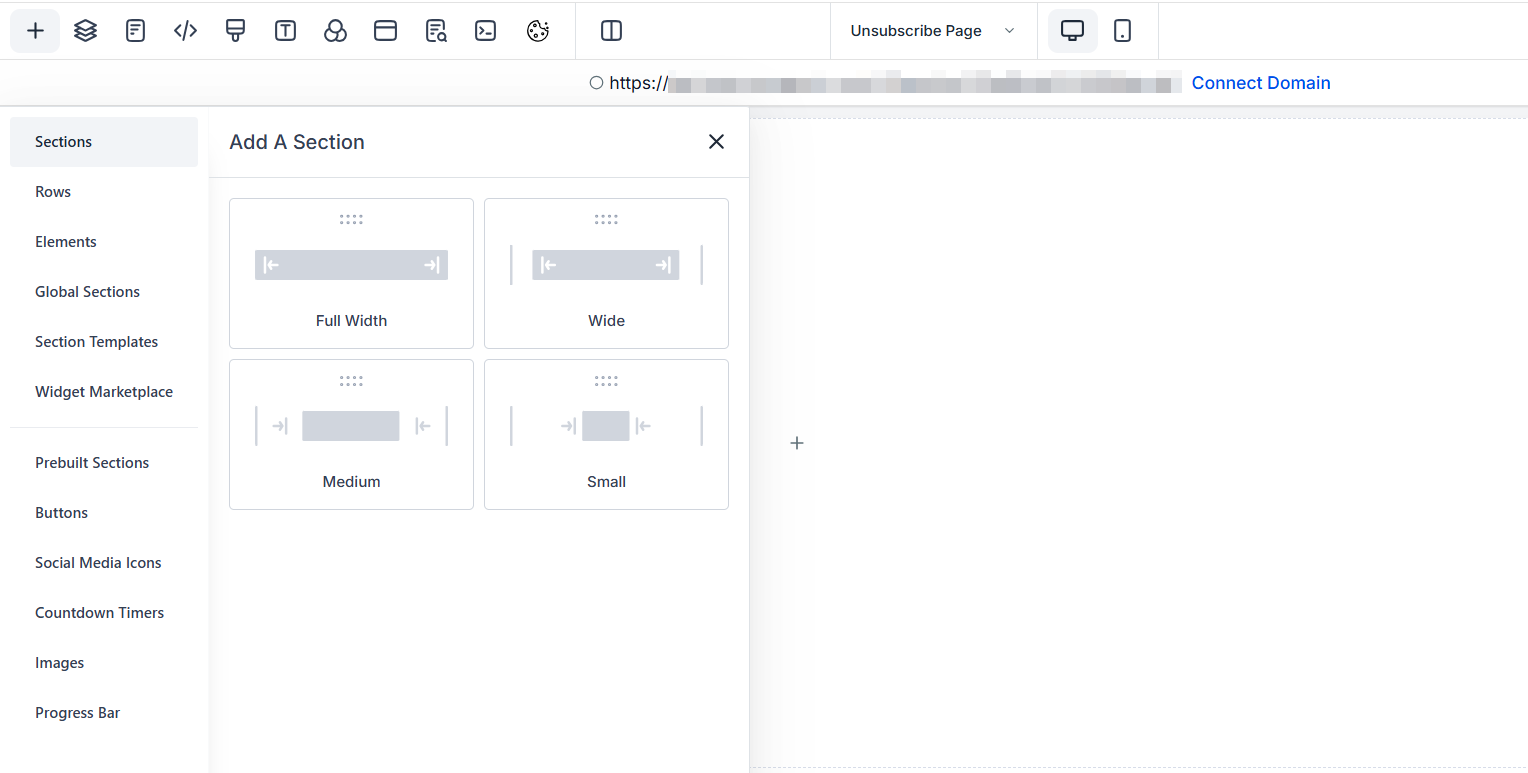Click the plus icon on the canvas
The height and width of the screenshot is (773, 1528).
[797, 443]
